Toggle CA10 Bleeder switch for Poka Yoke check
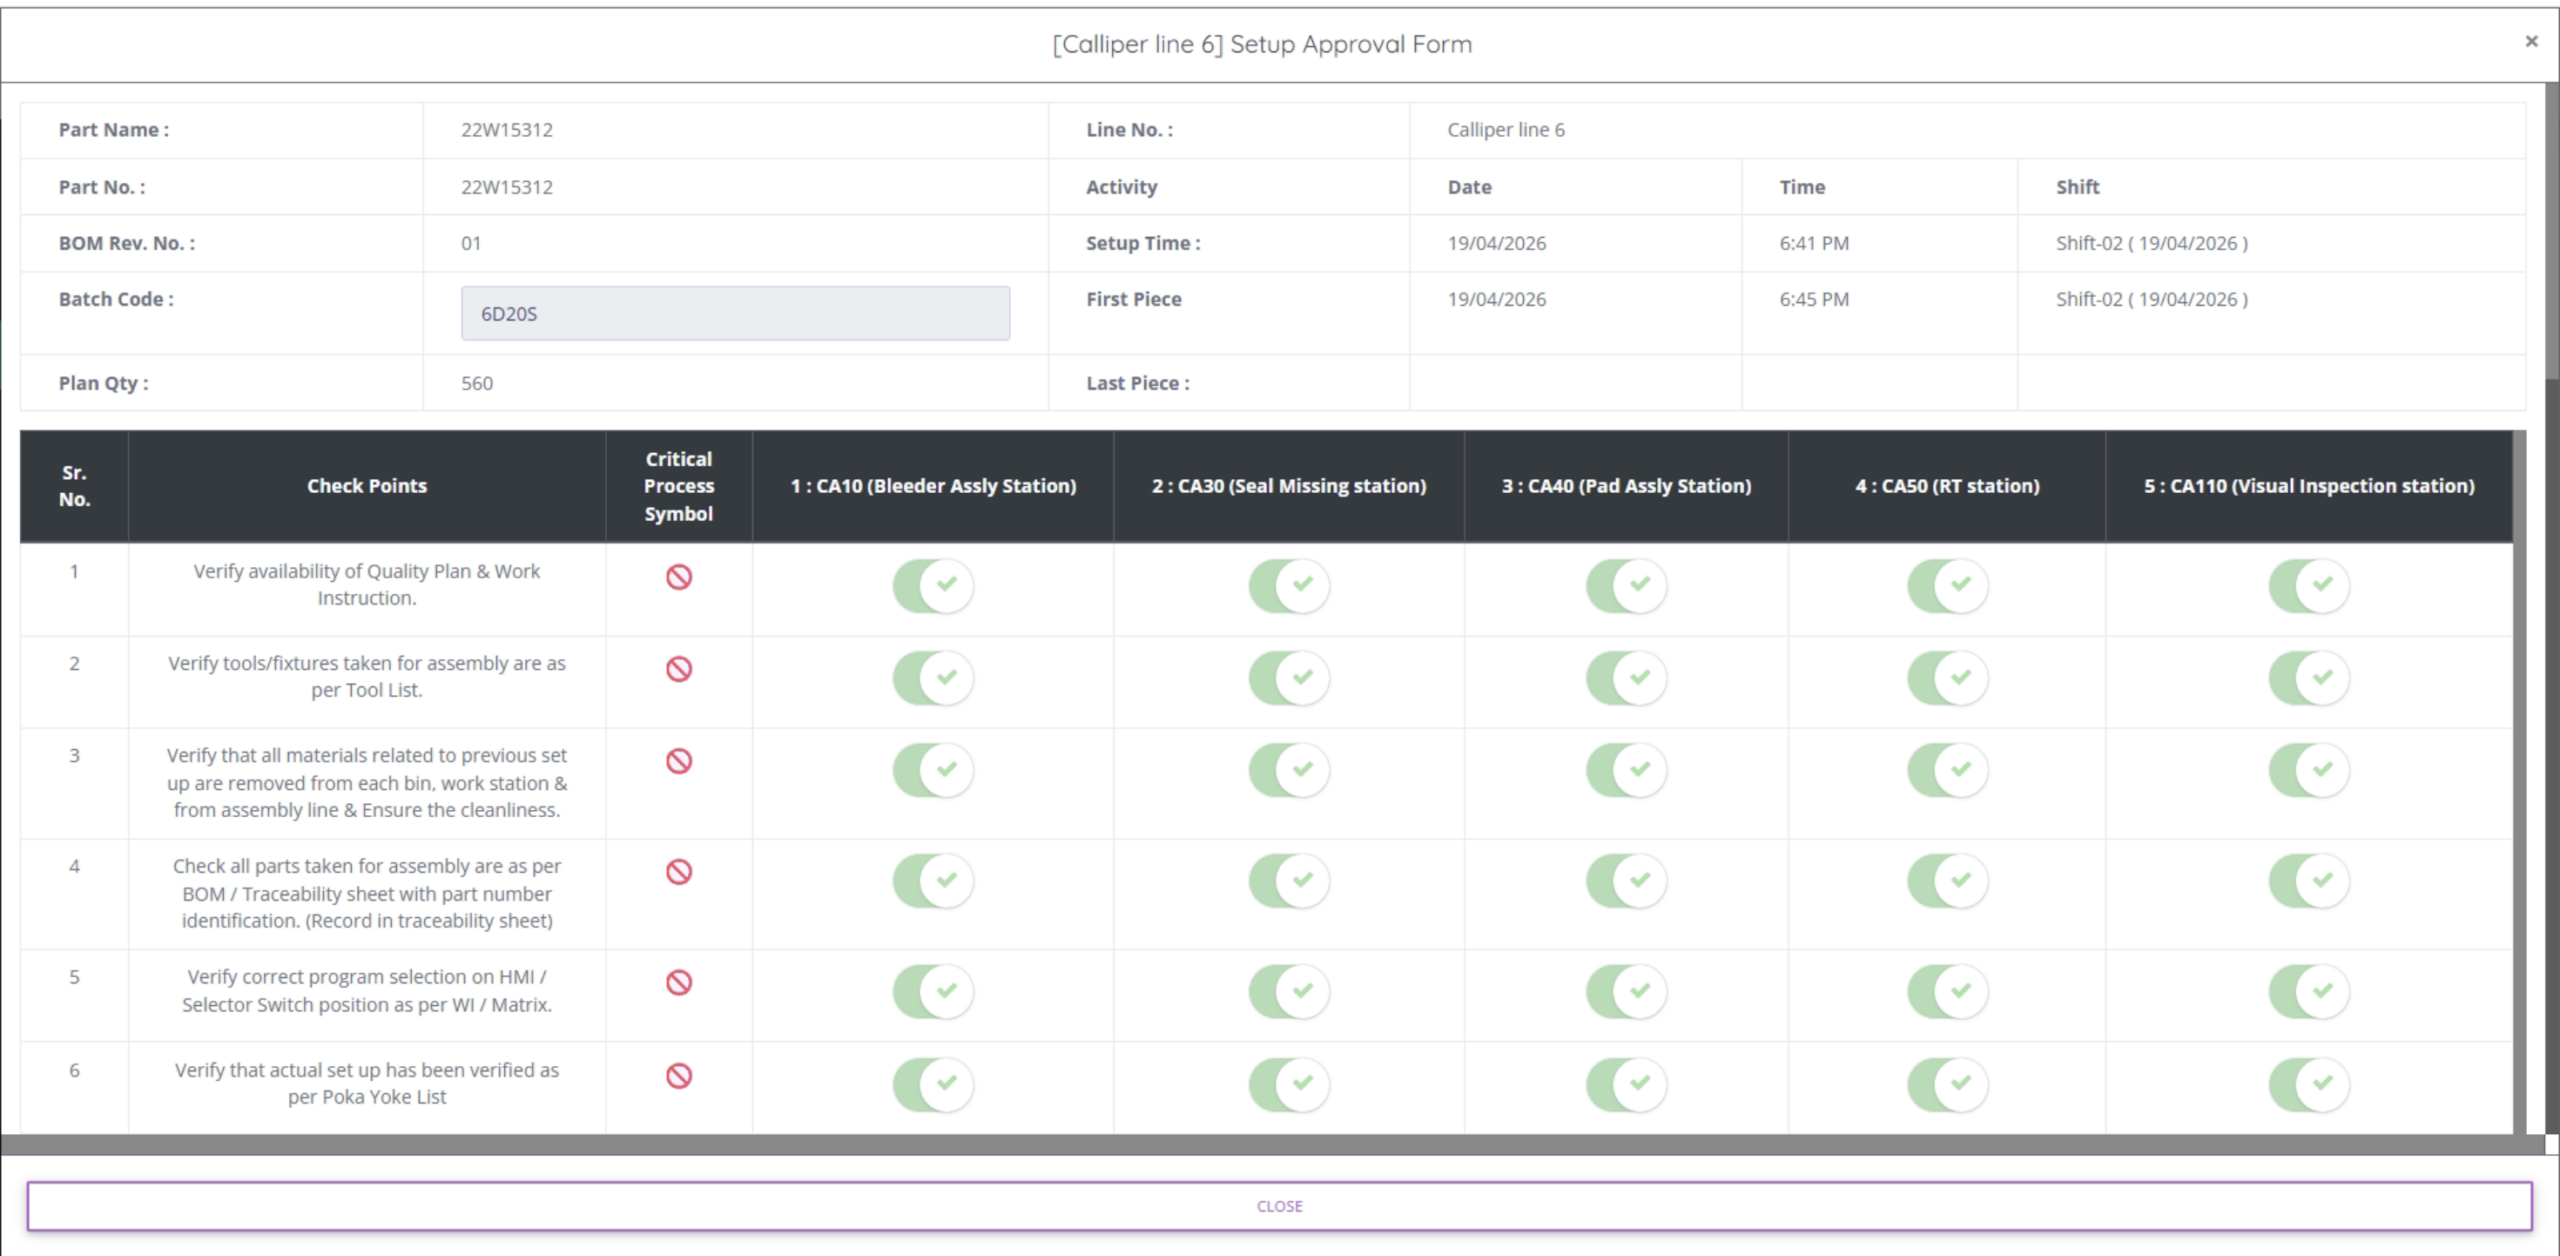Viewport: 2560px width, 1256px height. (x=933, y=1084)
